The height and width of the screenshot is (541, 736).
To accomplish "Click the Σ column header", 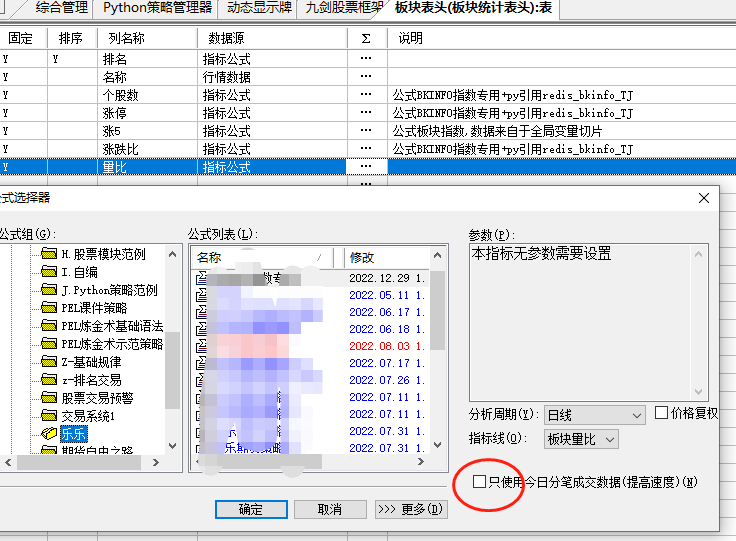I will [x=367, y=38].
